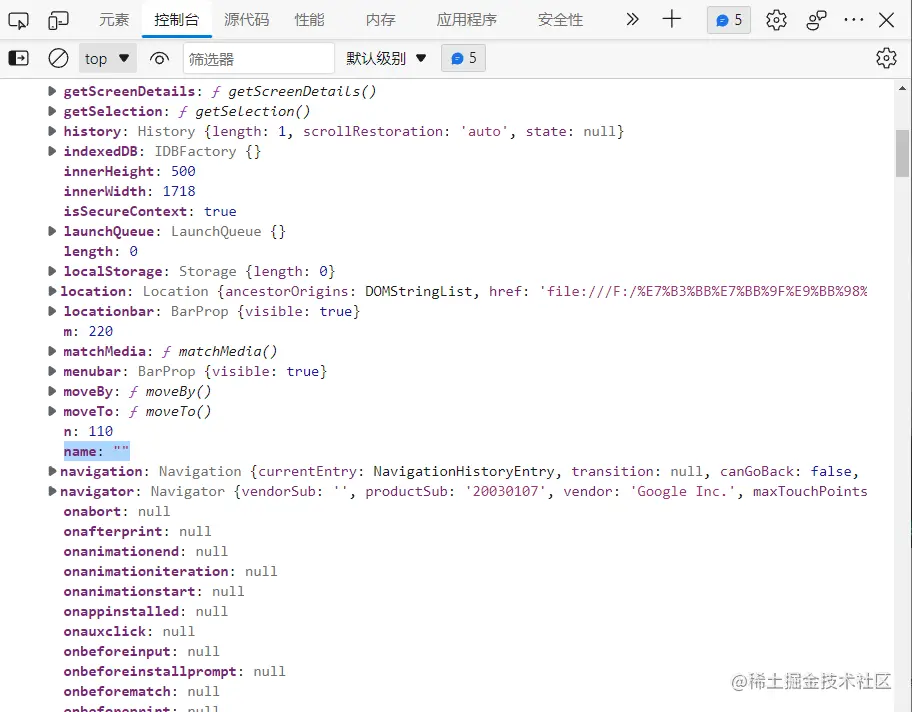Switch to the 内存 tab
Image resolution: width=912 pixels, height=712 pixels.
pyautogui.click(x=380, y=20)
